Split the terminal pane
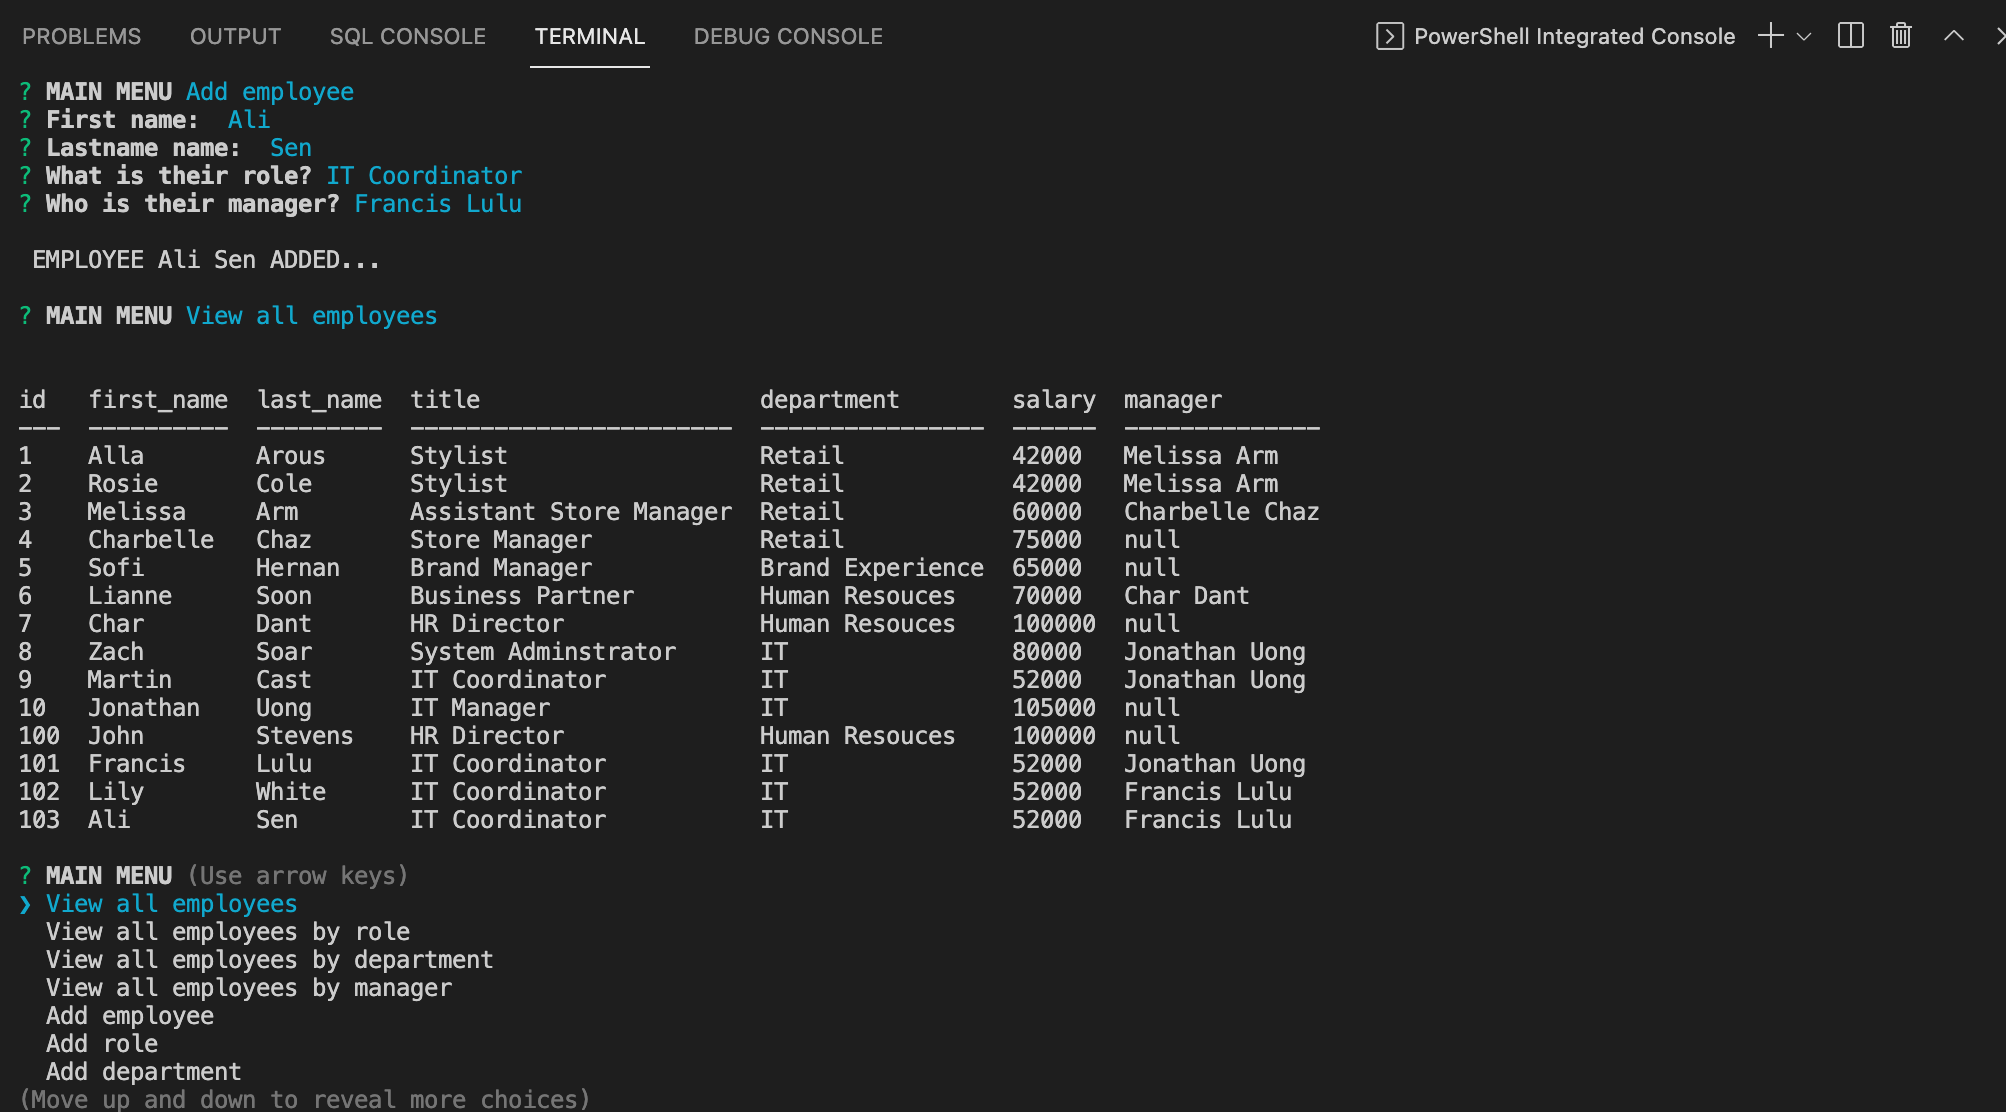 (1849, 35)
